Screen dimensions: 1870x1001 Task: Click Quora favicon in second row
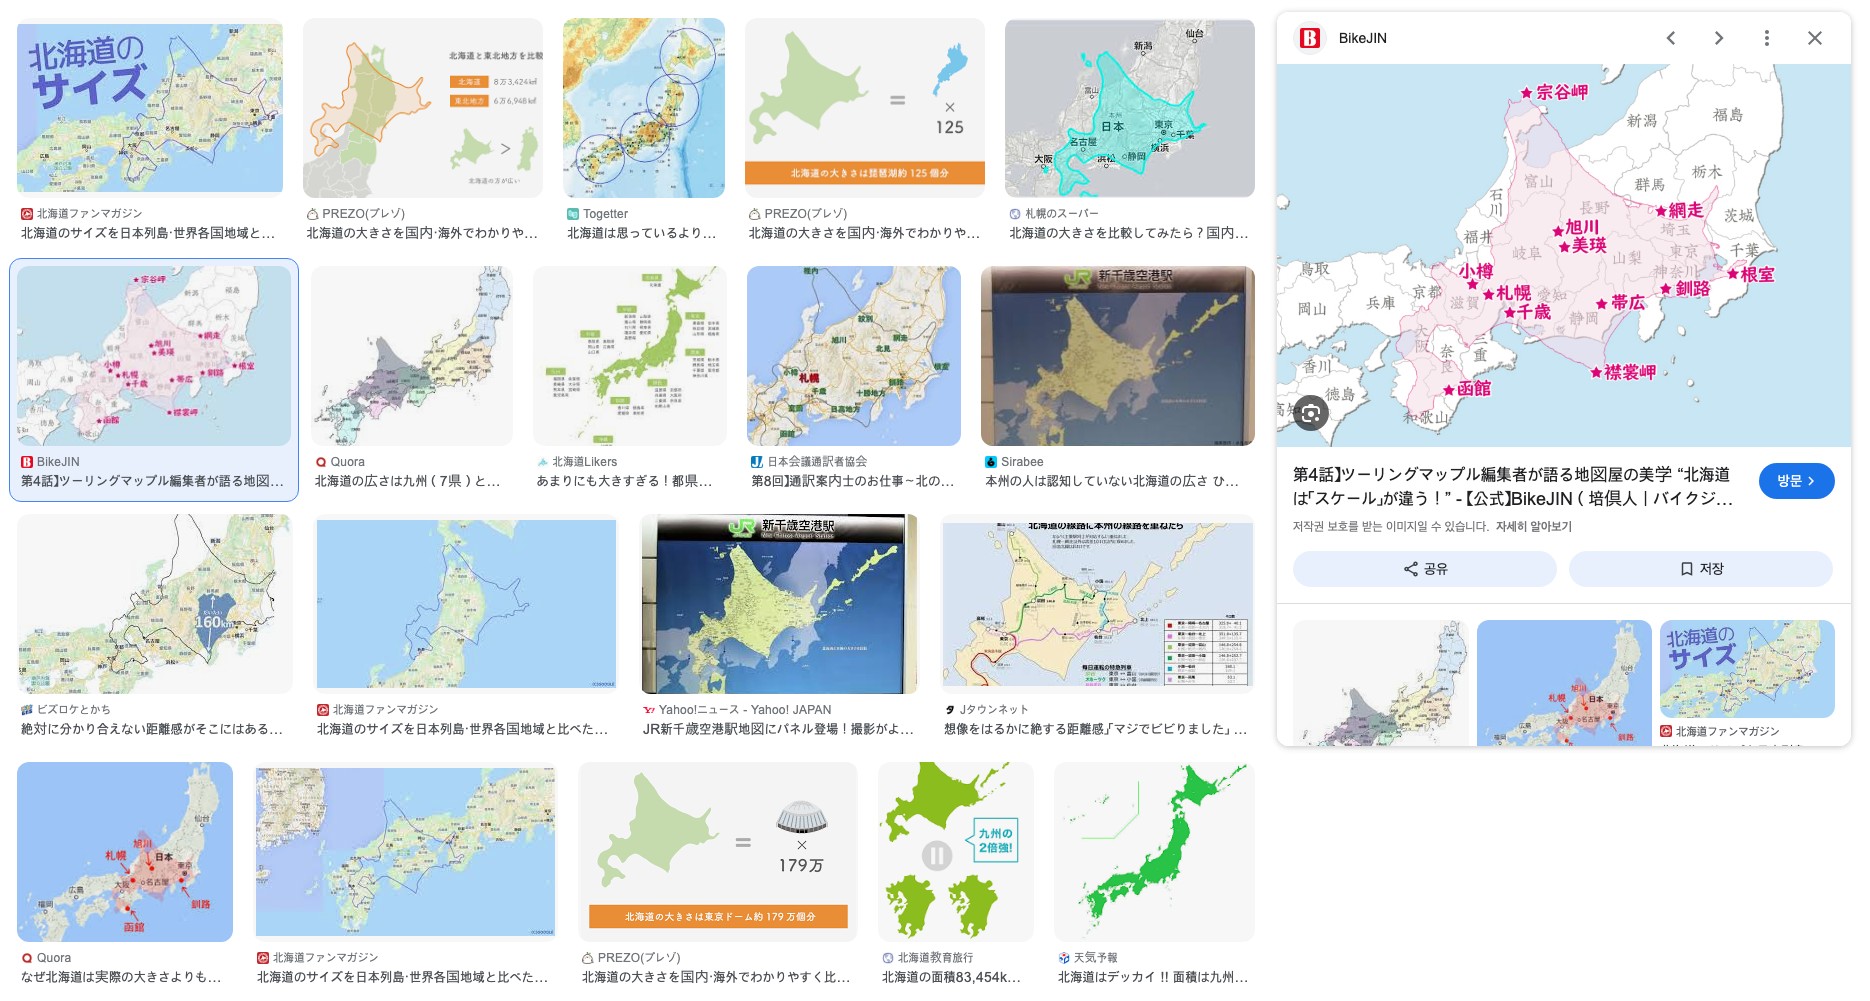(x=321, y=462)
